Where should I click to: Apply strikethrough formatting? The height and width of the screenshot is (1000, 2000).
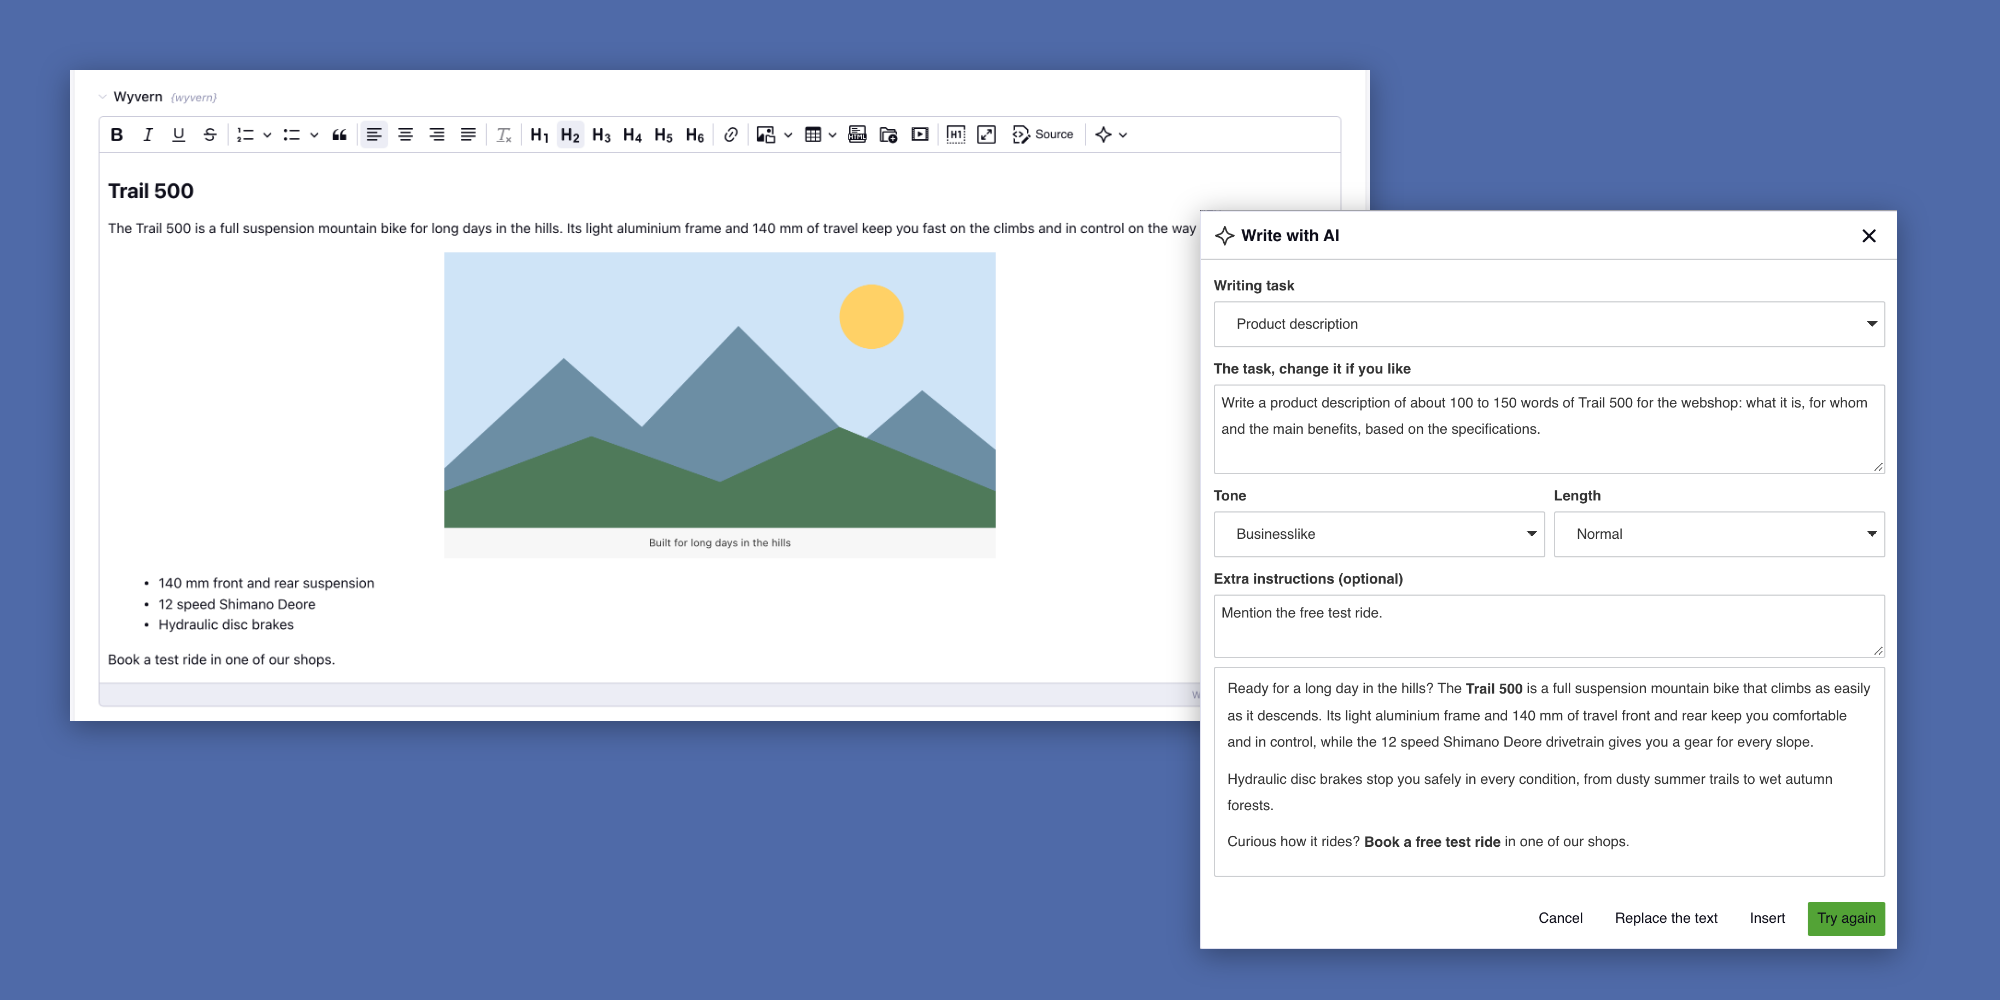[x=210, y=135]
